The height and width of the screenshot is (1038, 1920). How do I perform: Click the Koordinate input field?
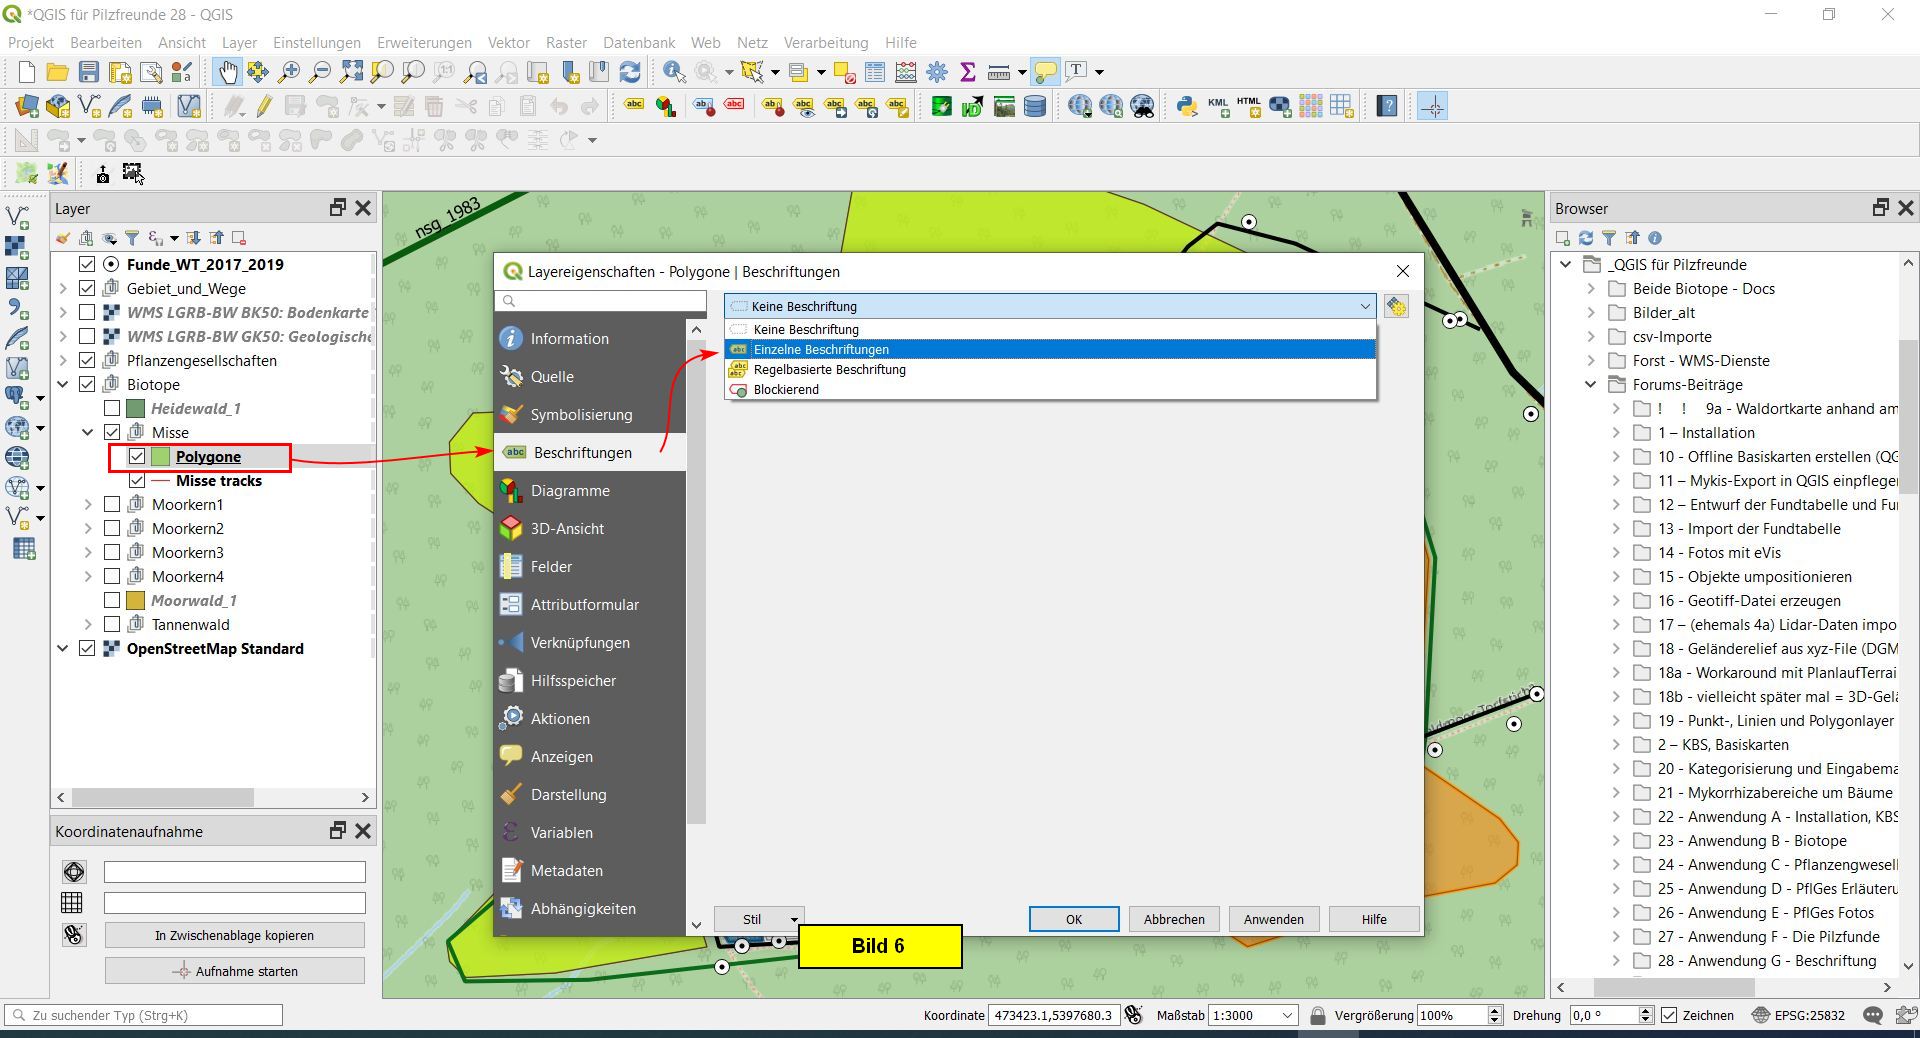1052,1015
